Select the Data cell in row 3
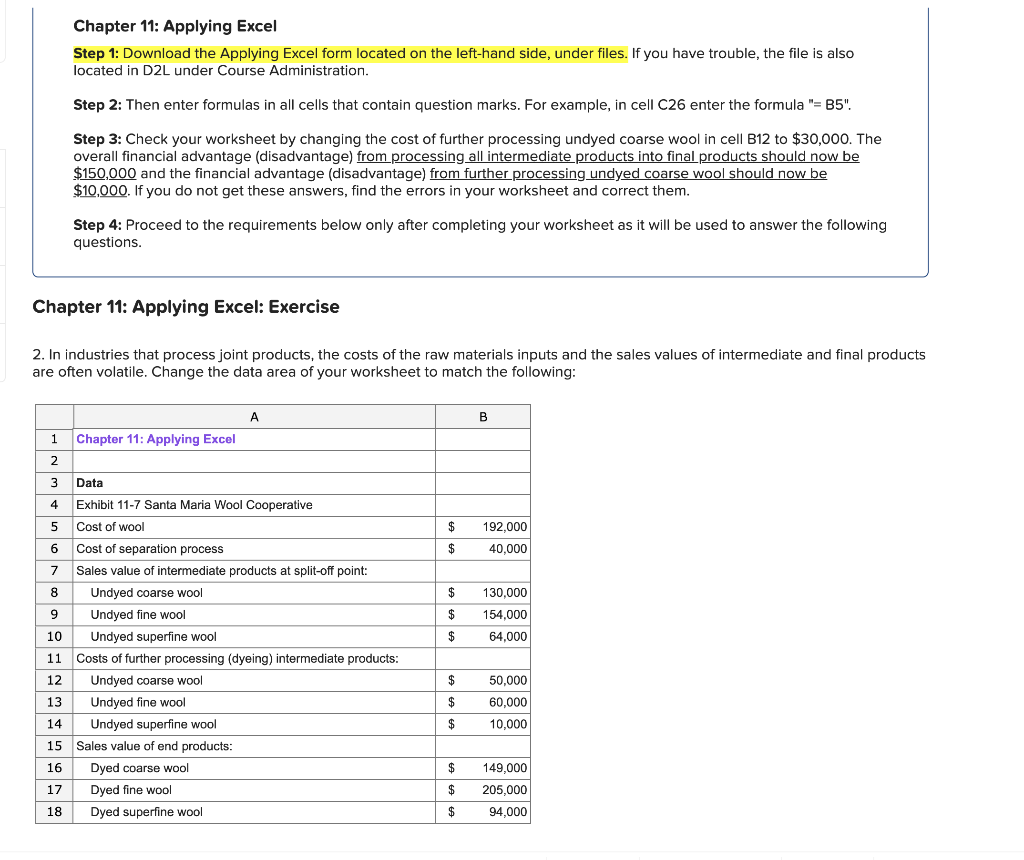1024x860 pixels. [88, 482]
